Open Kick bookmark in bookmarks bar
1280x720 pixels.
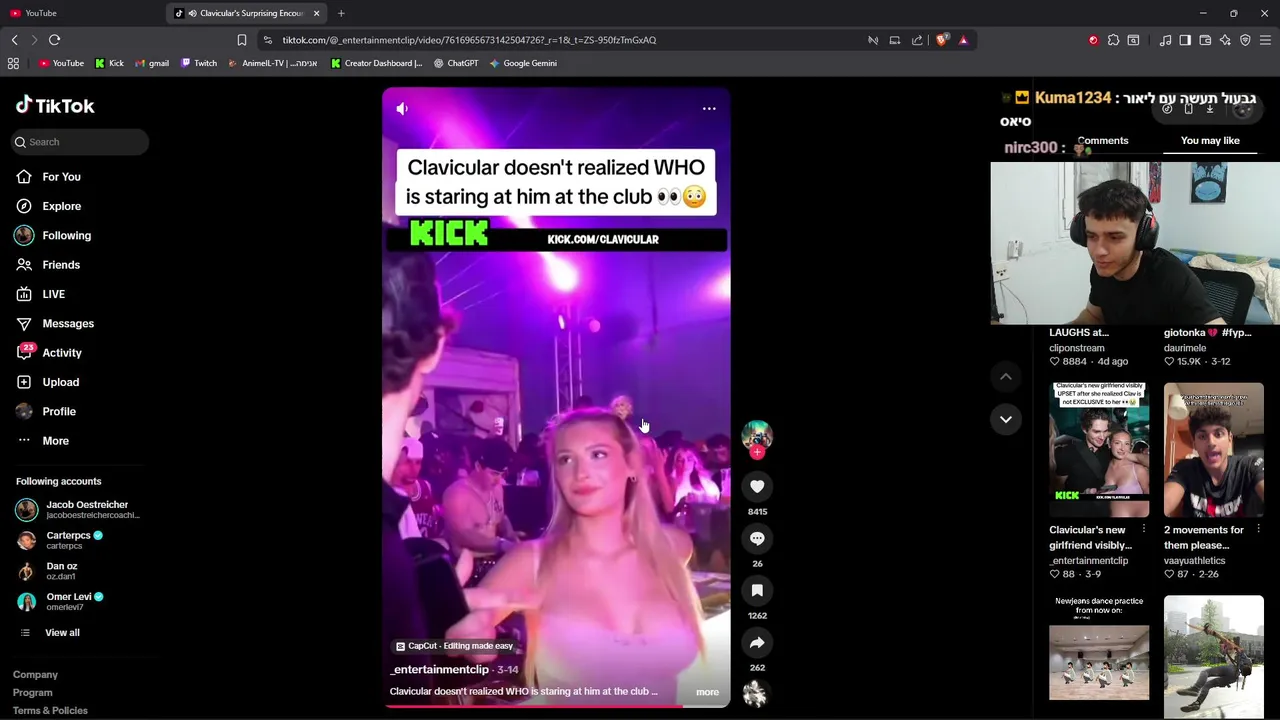pos(109,63)
